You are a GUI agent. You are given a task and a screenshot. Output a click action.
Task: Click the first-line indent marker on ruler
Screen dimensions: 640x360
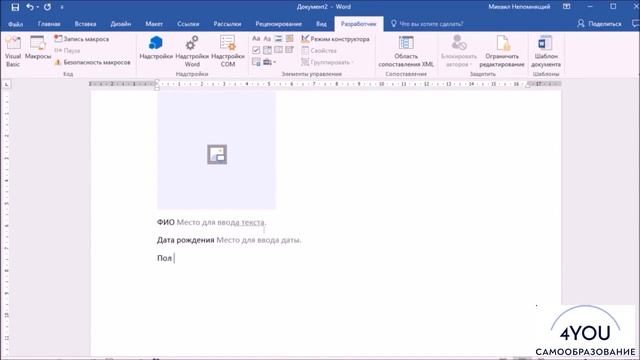[157, 81]
